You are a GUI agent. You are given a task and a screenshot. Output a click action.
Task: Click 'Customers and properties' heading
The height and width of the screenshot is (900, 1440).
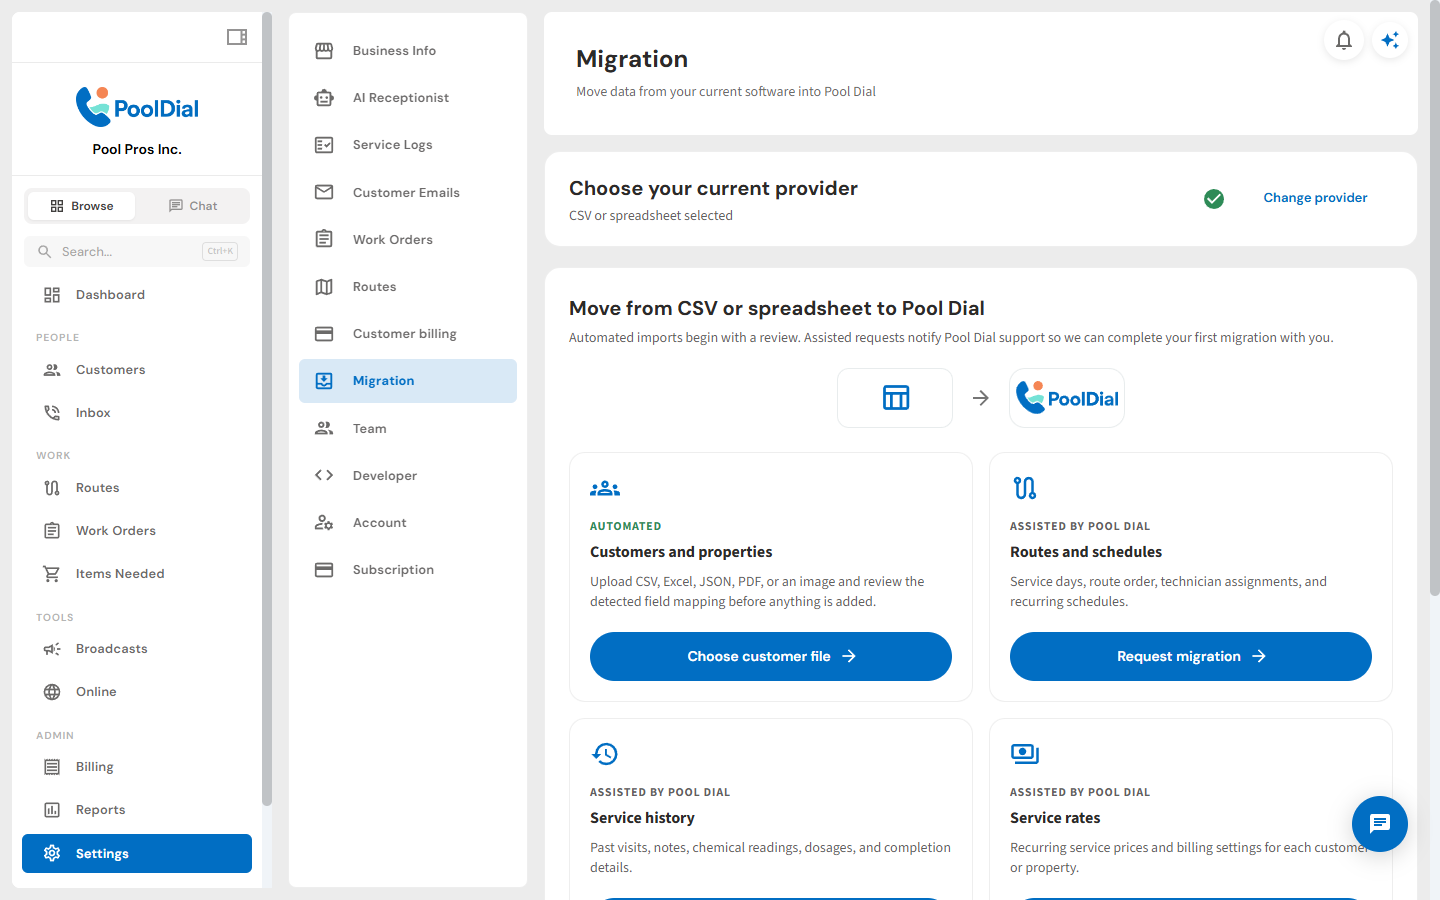click(681, 552)
